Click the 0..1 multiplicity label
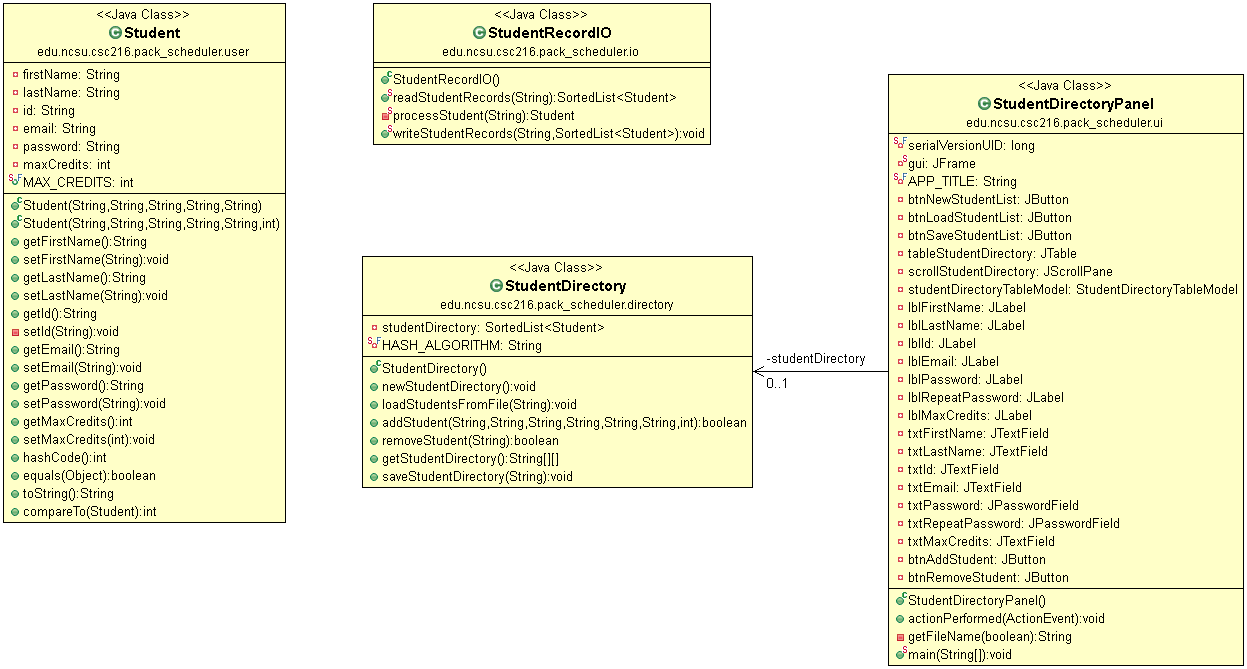1247x669 pixels. pos(775,381)
